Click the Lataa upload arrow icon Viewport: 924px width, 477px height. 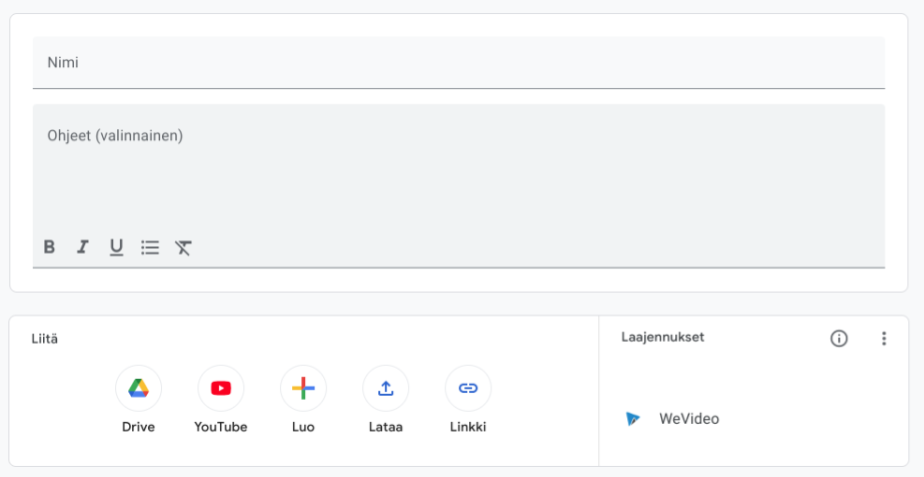[386, 389]
